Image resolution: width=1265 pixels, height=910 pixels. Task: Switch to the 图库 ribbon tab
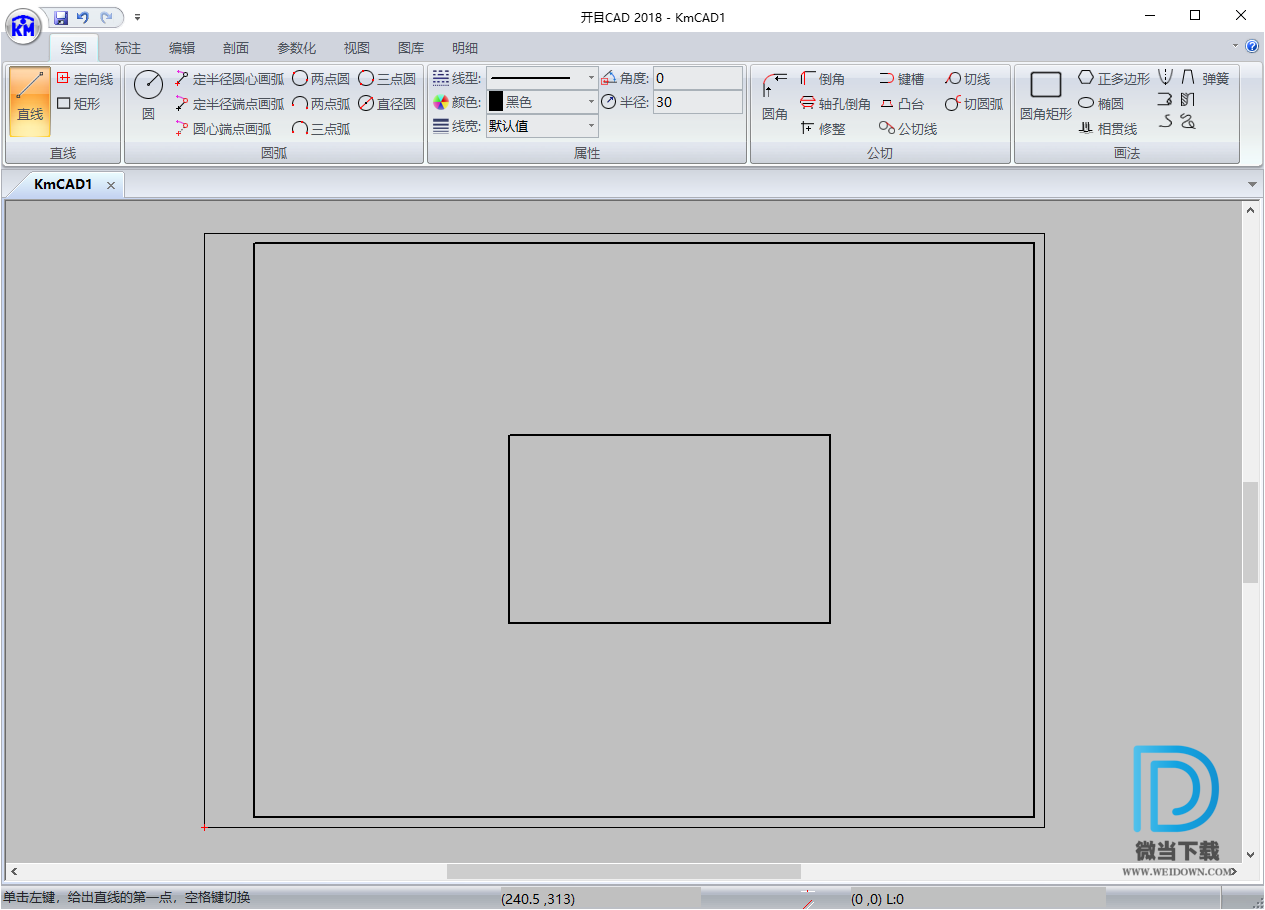point(411,48)
